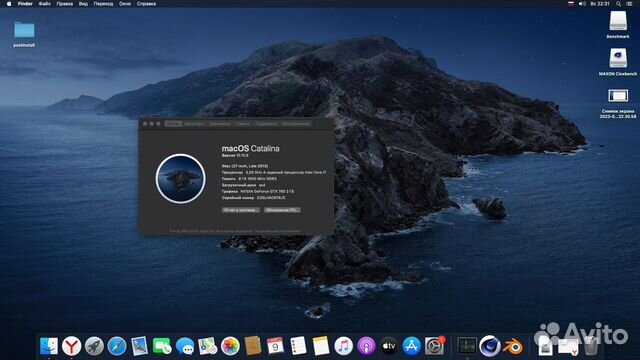640x360 pixels.
Task: Click the Версия 10.15.6 text
Action: coord(235,156)
